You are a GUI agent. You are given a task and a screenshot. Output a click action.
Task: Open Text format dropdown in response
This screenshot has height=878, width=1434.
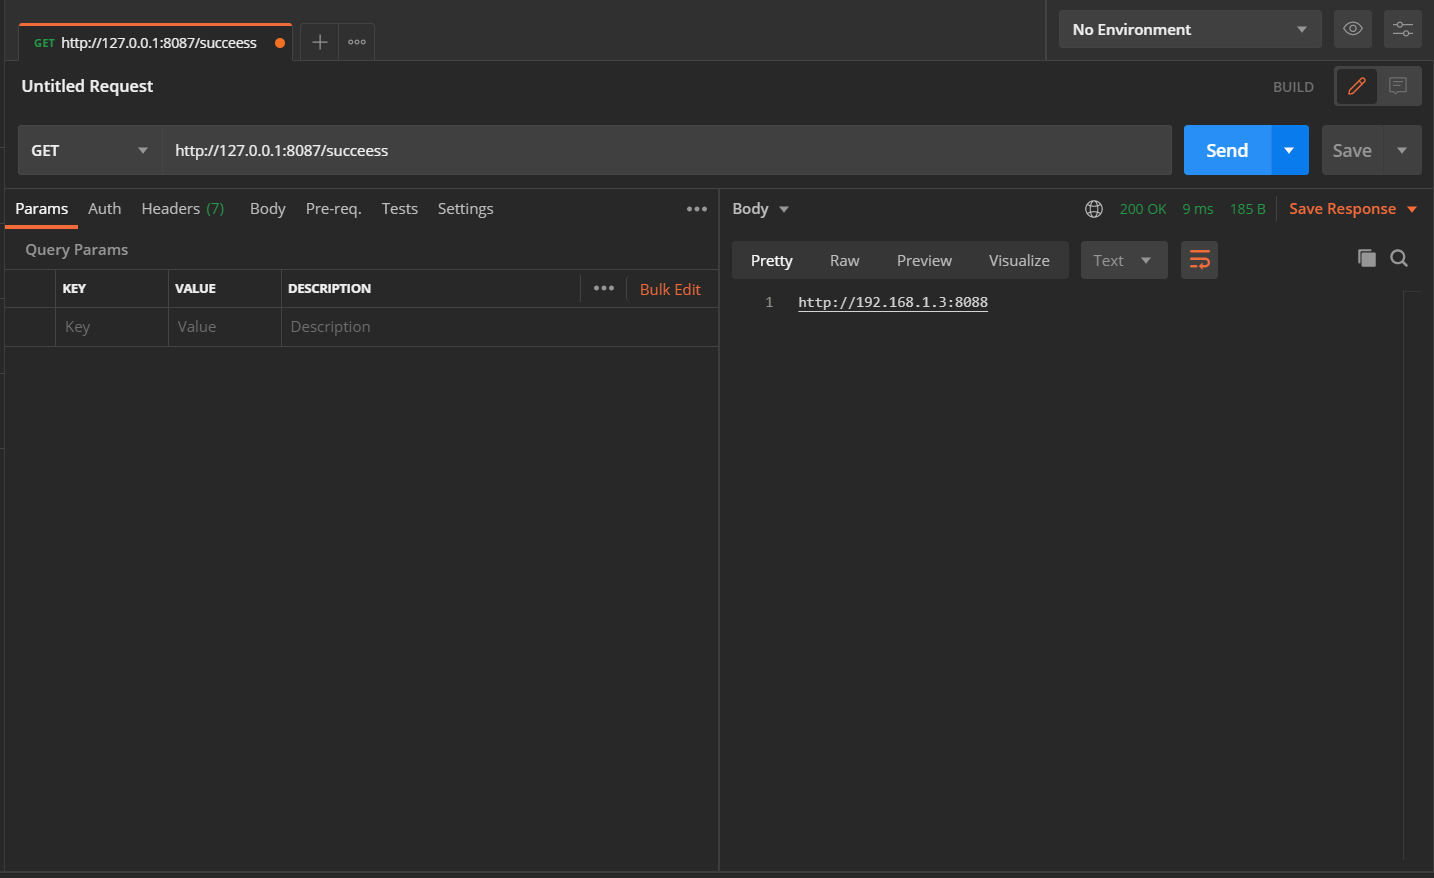click(1124, 260)
